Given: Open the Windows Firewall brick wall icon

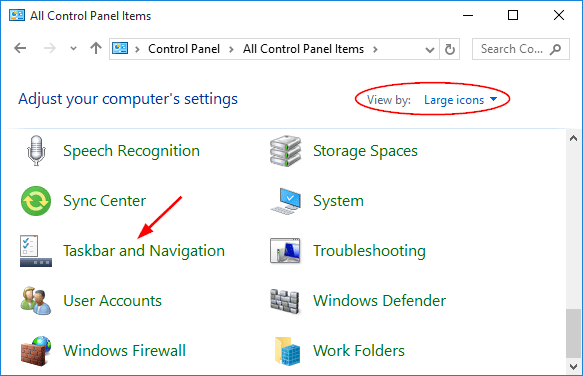Looking at the screenshot, I should 36,351.
